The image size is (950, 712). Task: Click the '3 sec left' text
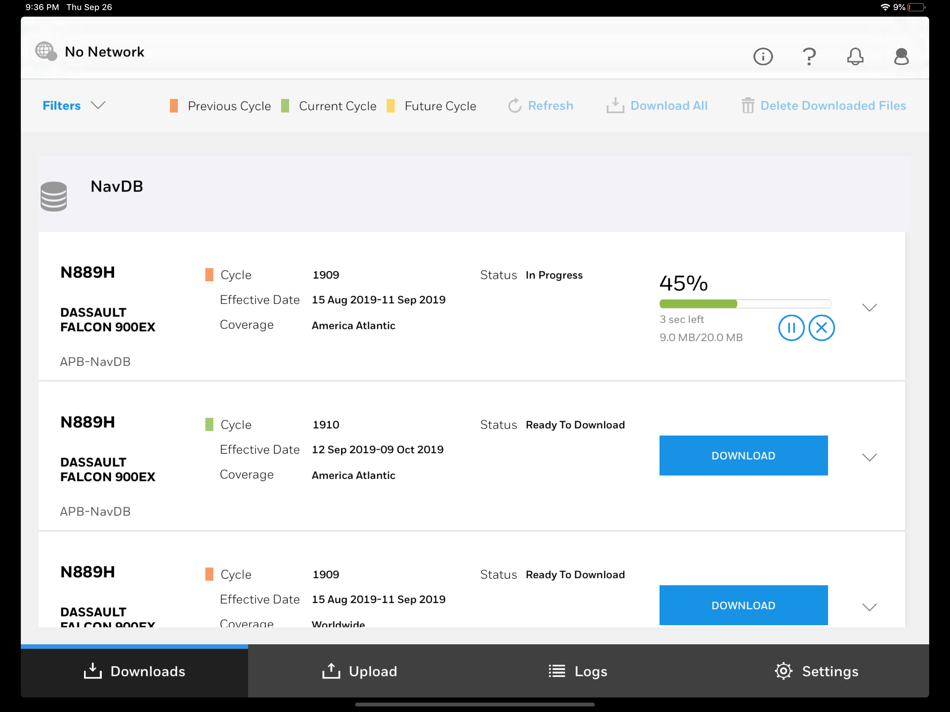tap(682, 319)
